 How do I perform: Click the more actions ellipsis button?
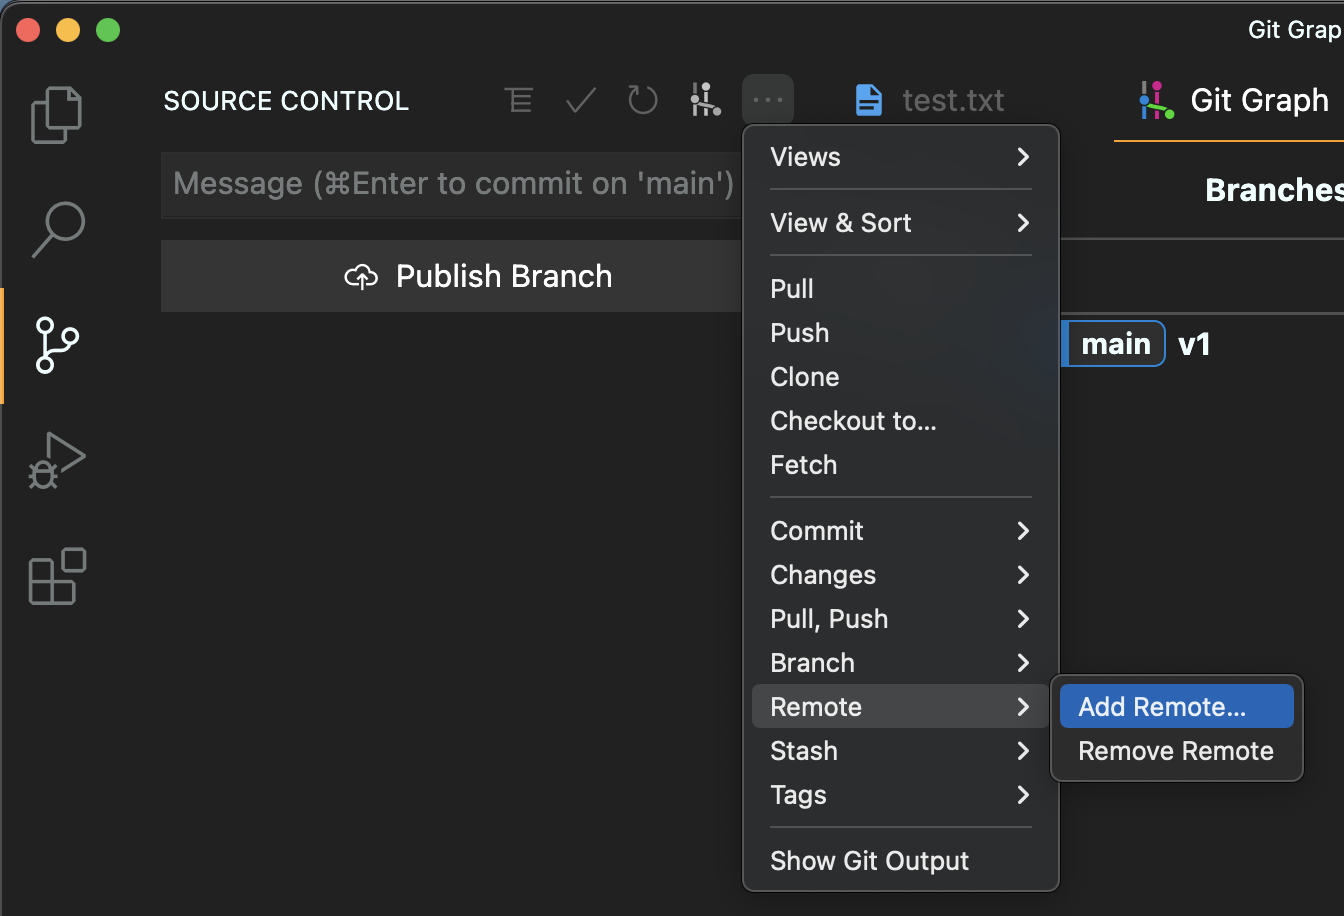[768, 100]
